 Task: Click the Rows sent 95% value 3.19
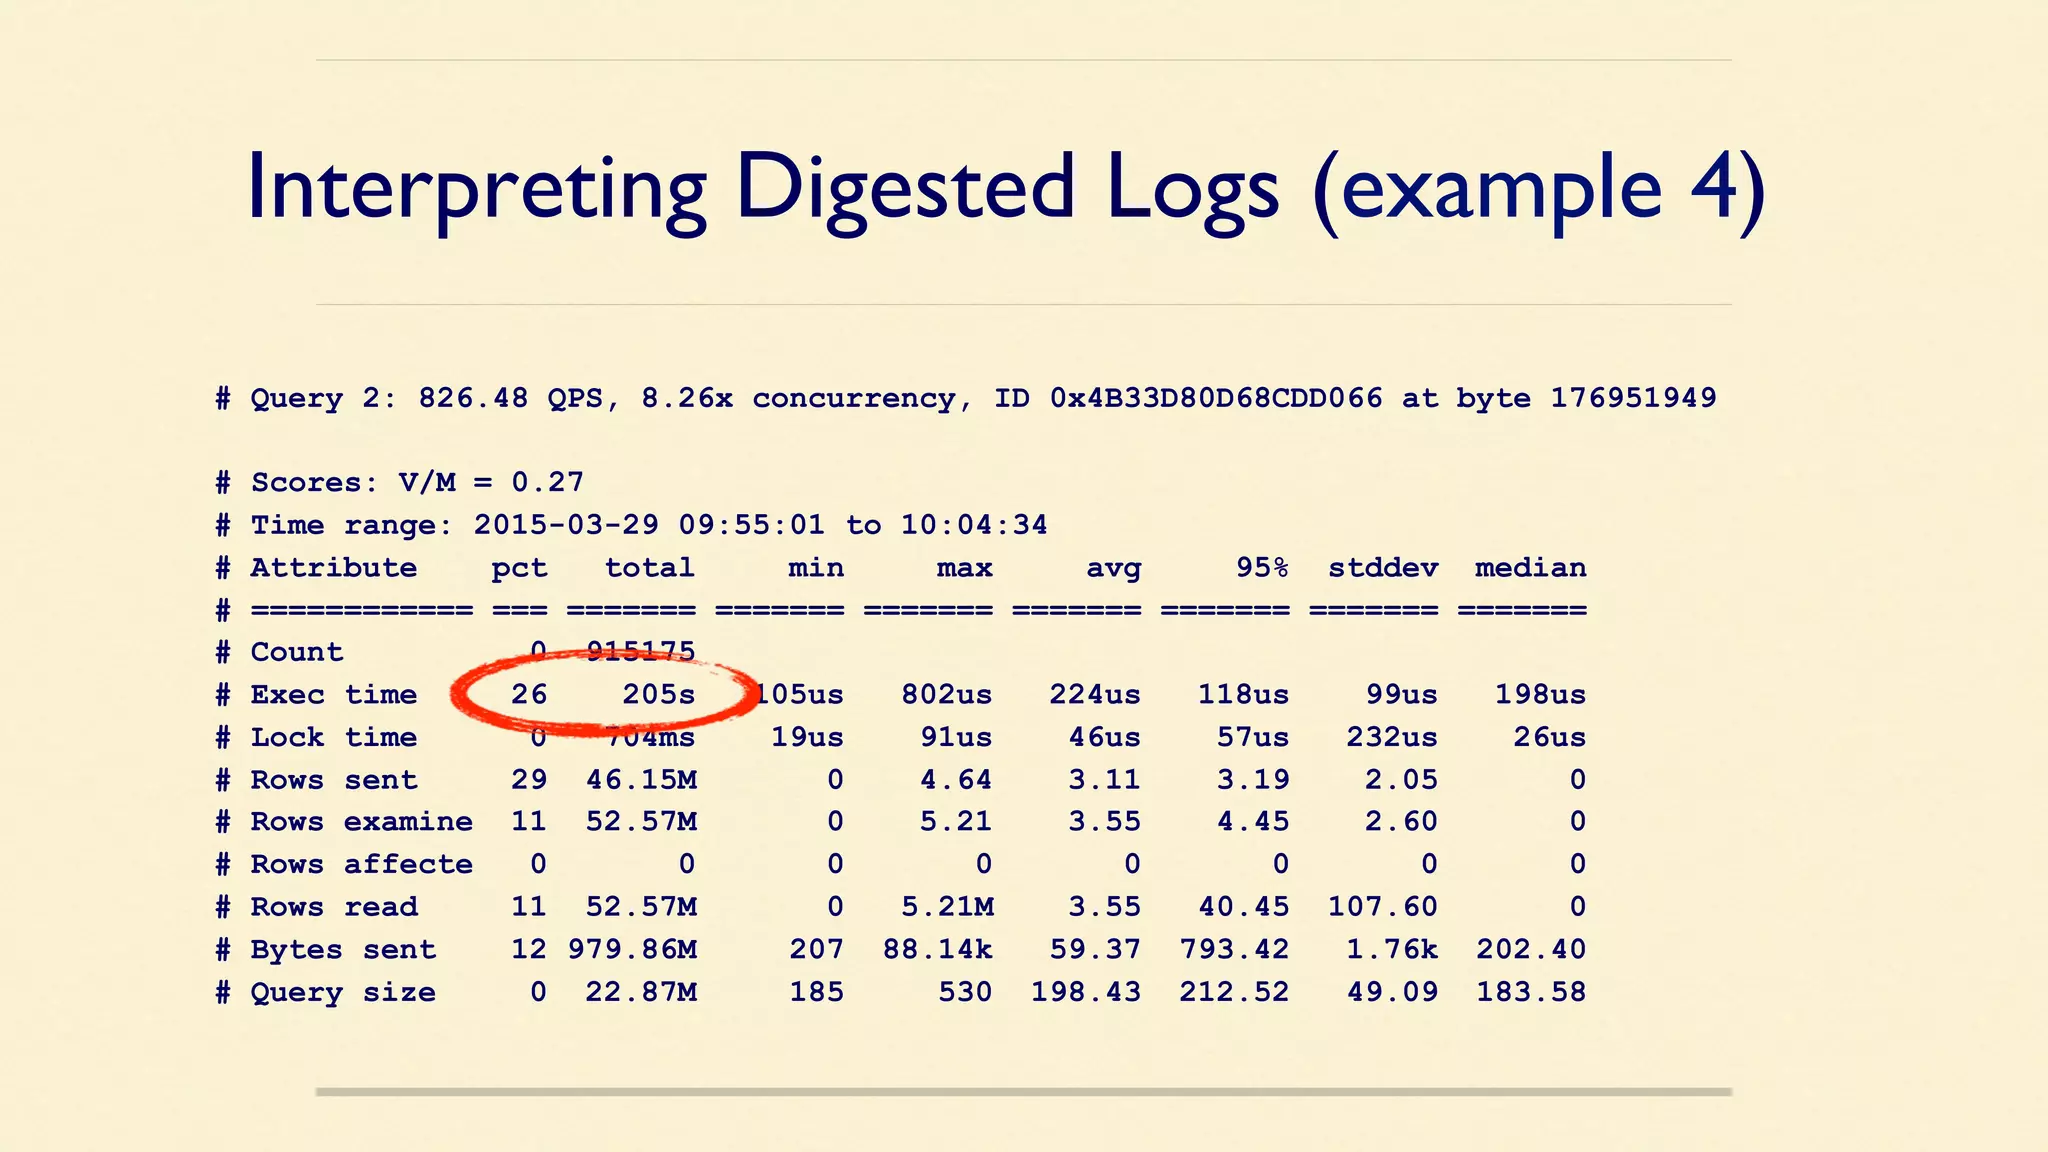click(1253, 779)
